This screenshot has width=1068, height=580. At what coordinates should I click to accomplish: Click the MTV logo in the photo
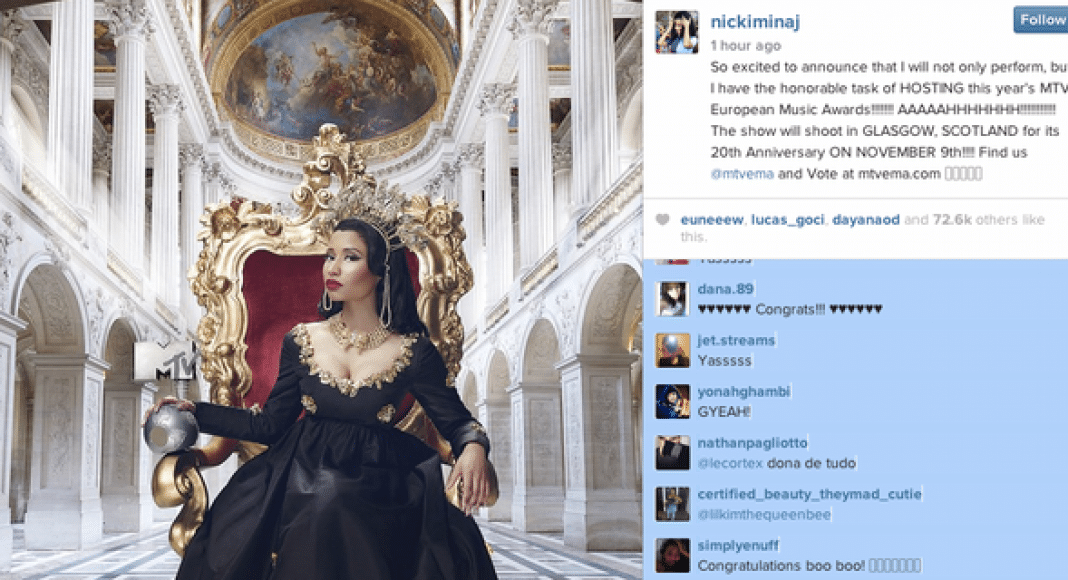(165, 360)
